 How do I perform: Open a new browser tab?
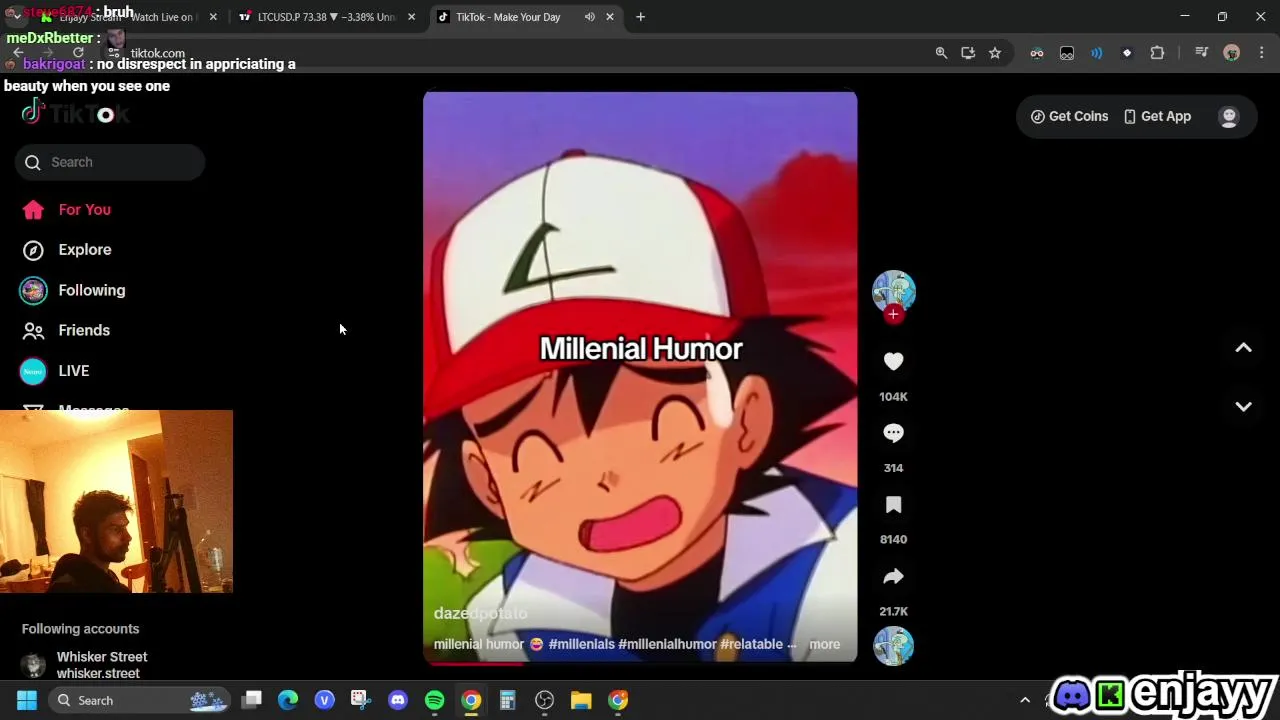[640, 17]
